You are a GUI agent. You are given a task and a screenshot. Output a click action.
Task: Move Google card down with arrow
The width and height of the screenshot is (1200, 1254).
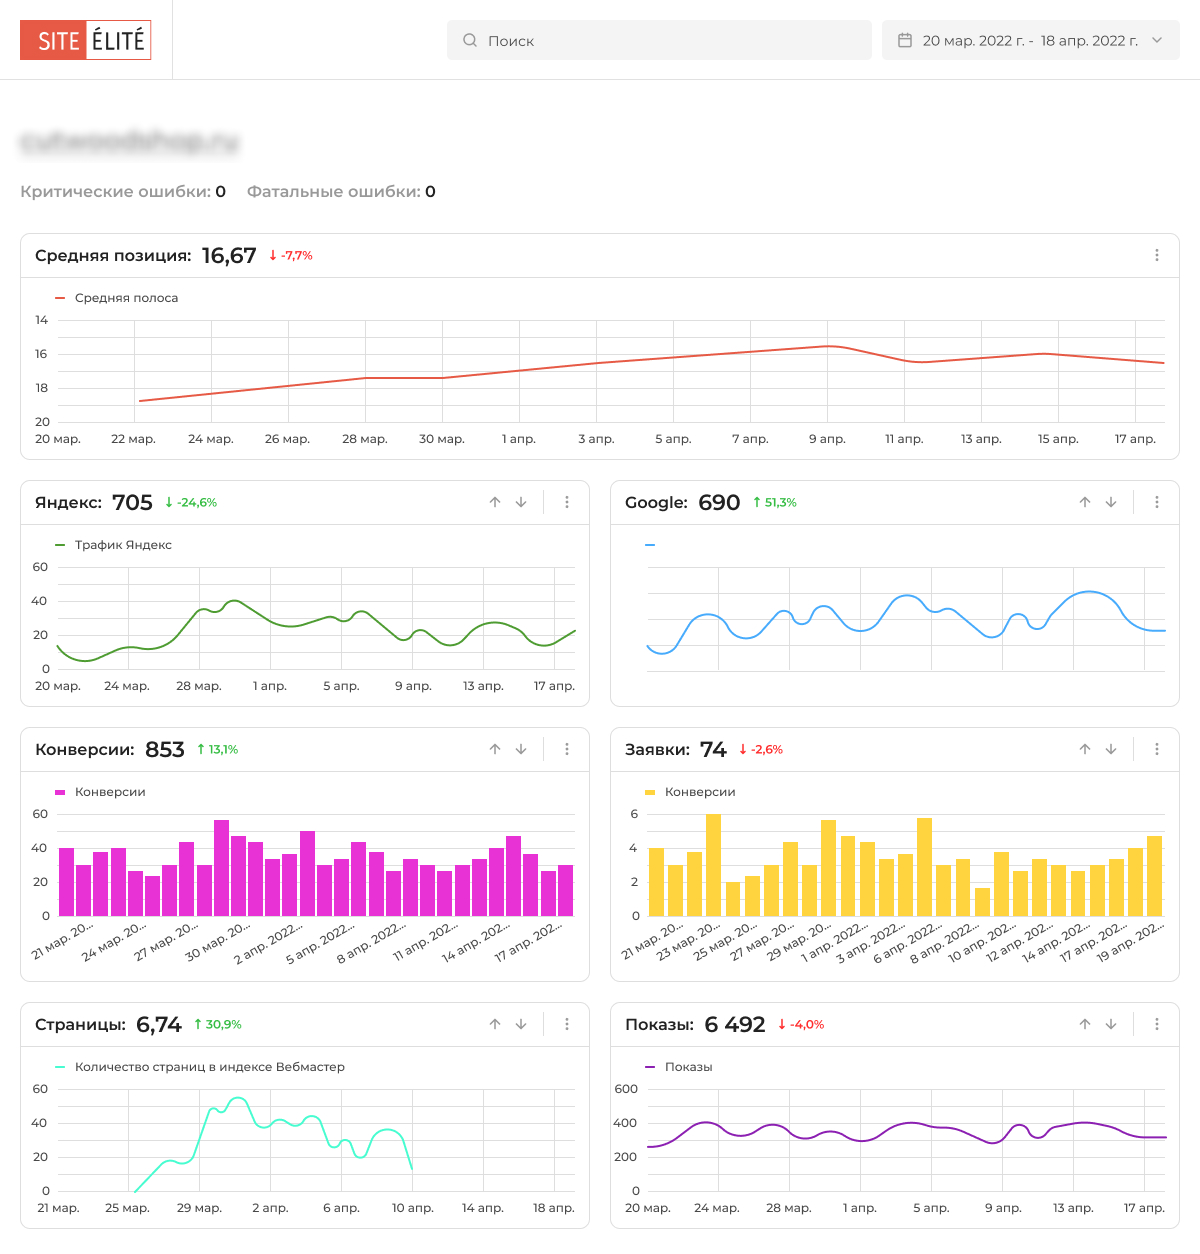coord(1111,502)
